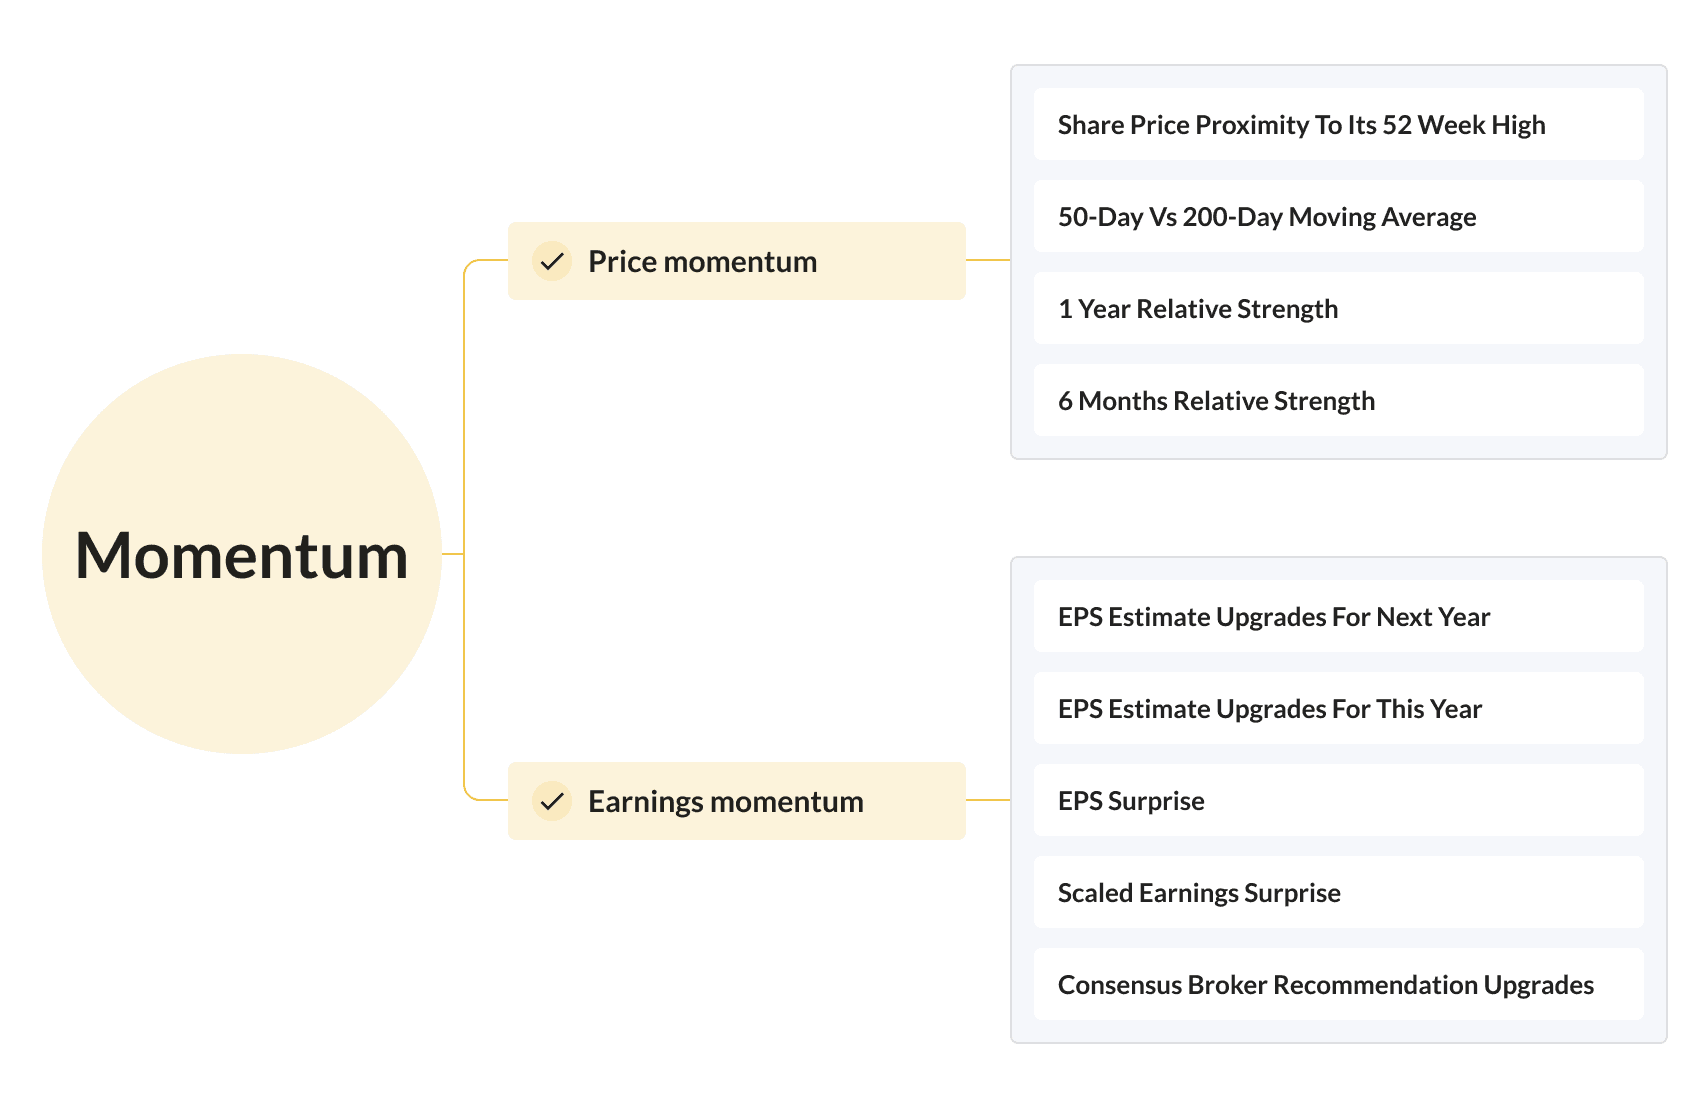Image resolution: width=1708 pixels, height=1108 pixels.
Task: Click the Momentum title text
Action: click(242, 556)
